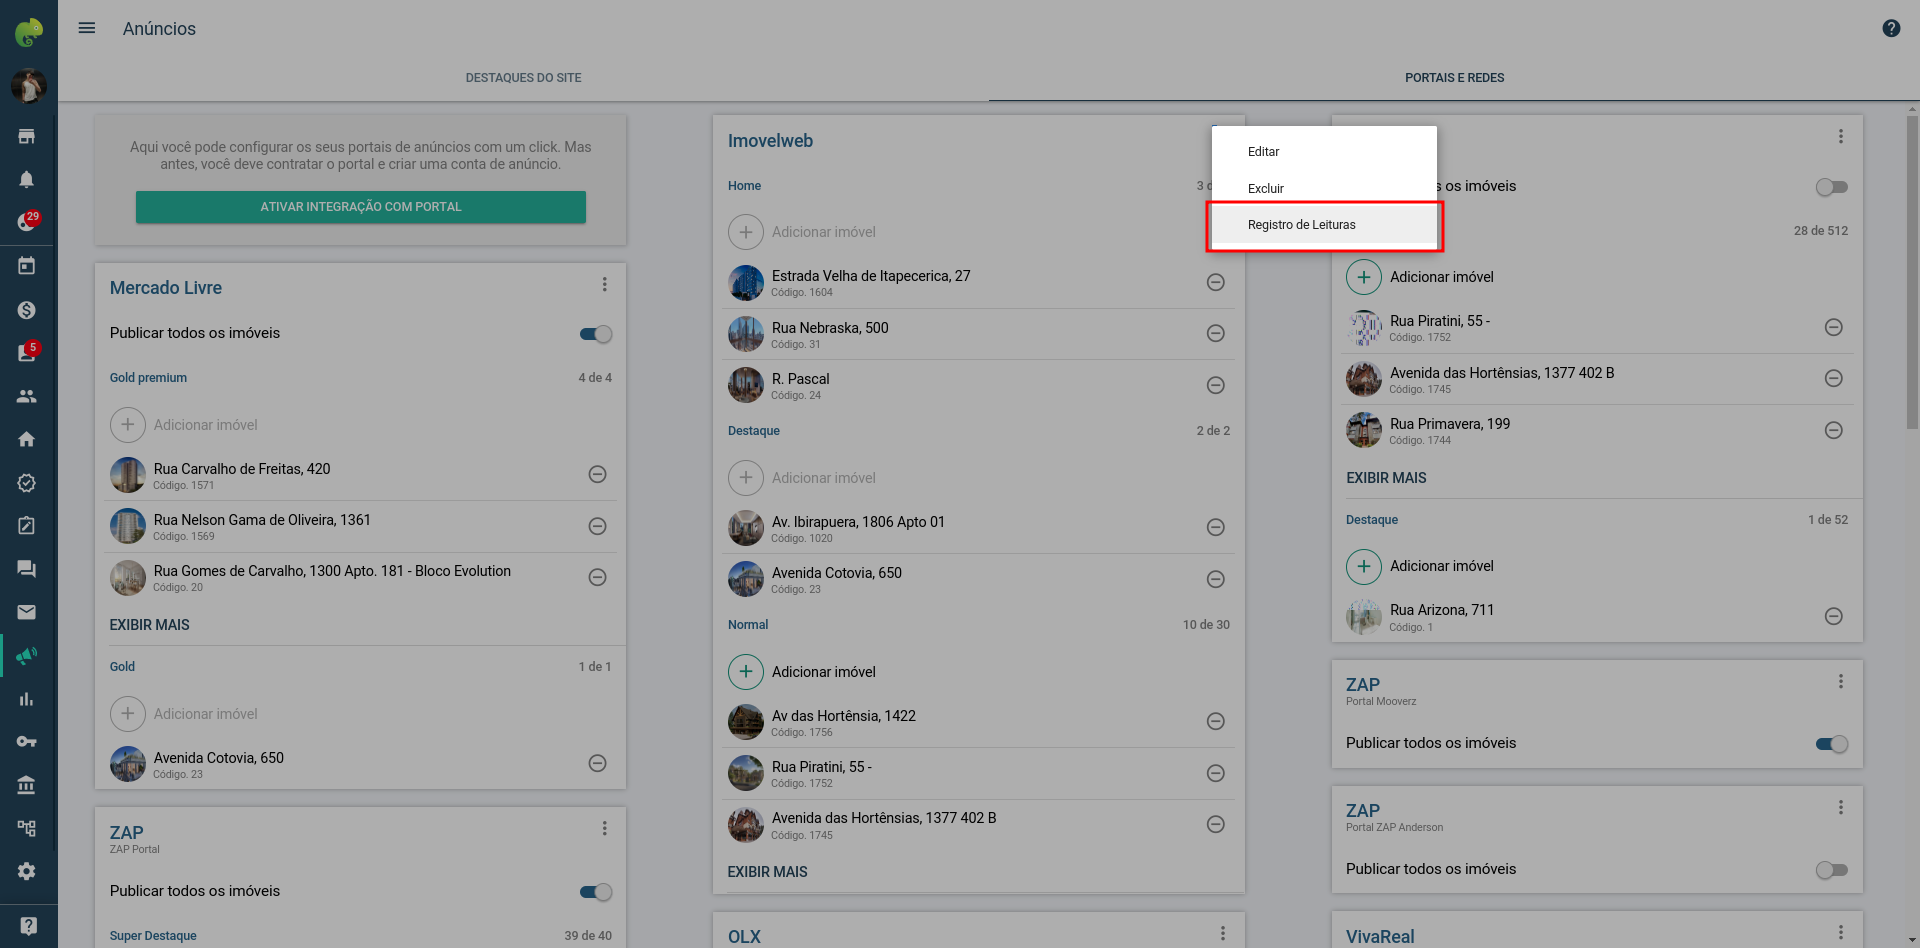Open ZAP Anderson card options menu
The width and height of the screenshot is (1920, 948).
pos(1840,807)
